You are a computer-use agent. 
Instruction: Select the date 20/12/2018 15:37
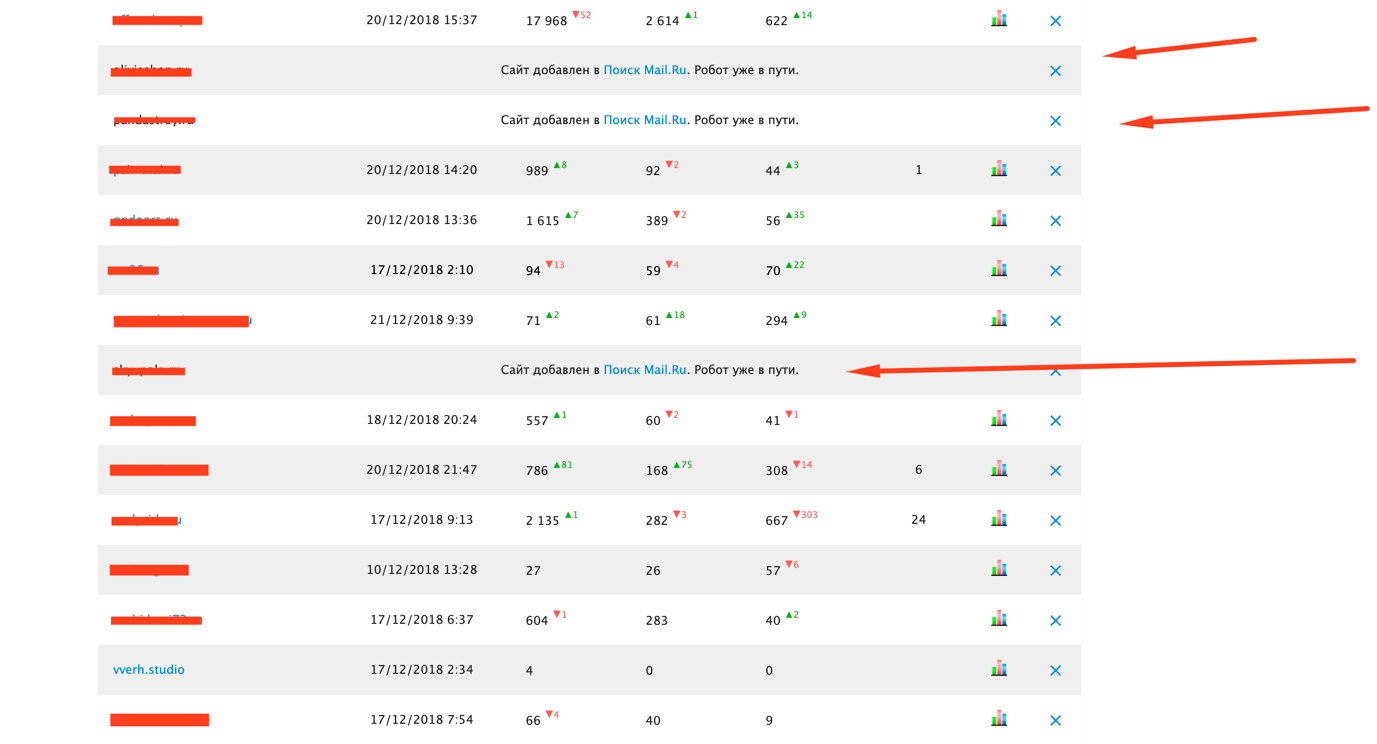click(x=421, y=20)
